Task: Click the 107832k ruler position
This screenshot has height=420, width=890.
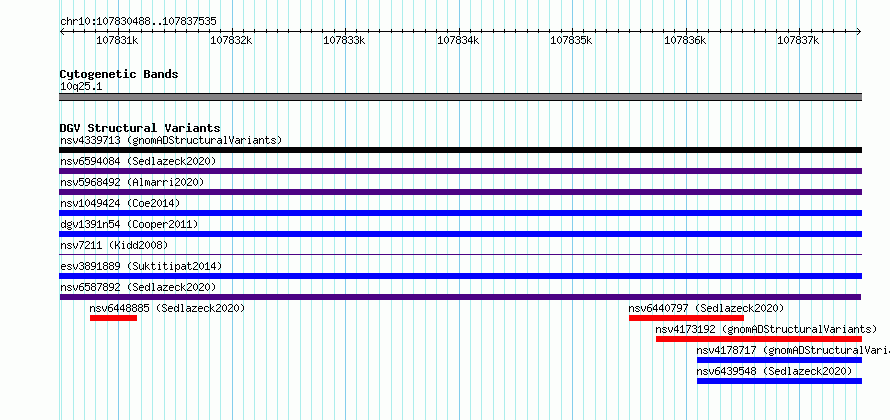Action: coord(231,40)
